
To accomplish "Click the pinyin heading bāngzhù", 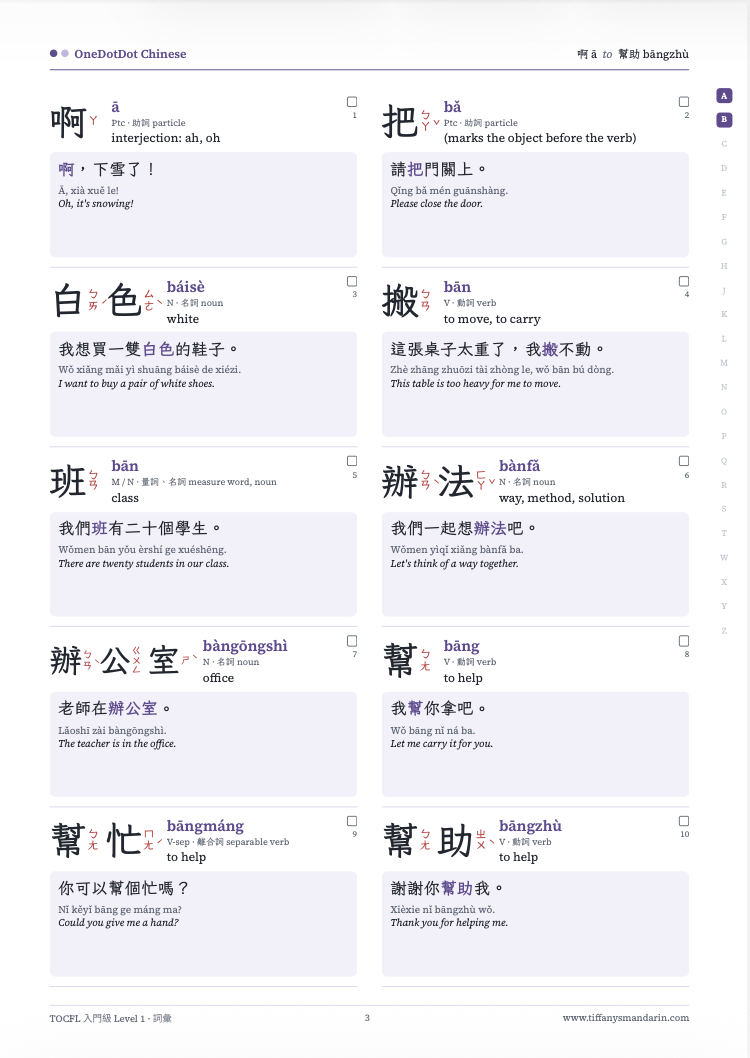I will (530, 826).
